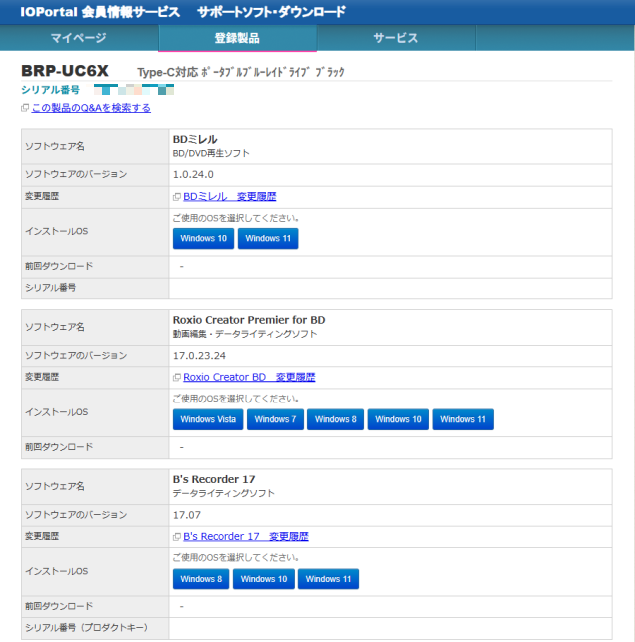Choose Windows 11 for BDミレル
Viewport: 635px width, 642px height.
coord(268,238)
